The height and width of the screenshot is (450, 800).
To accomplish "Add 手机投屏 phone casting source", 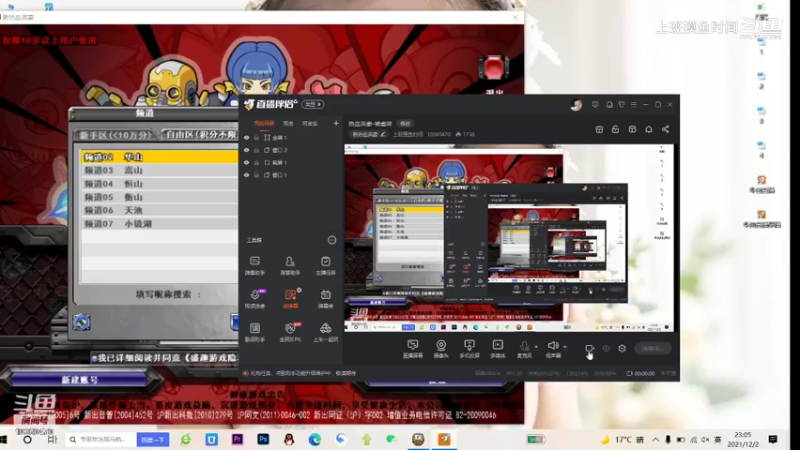I will tap(469, 349).
